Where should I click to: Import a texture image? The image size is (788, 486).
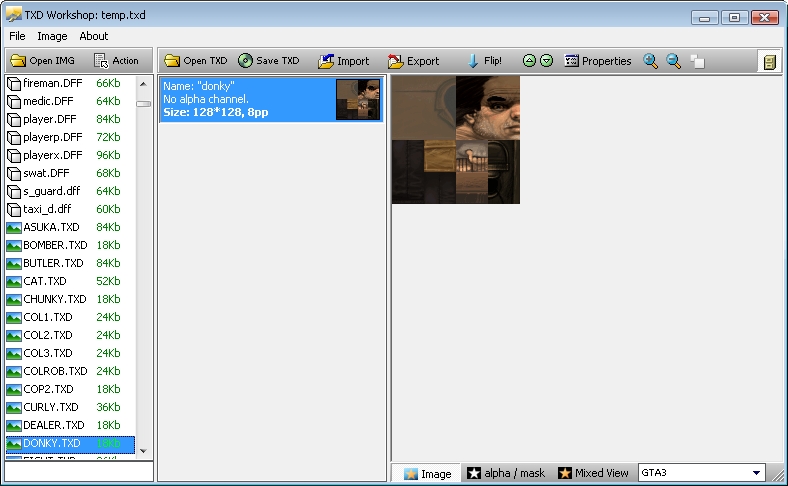(344, 61)
